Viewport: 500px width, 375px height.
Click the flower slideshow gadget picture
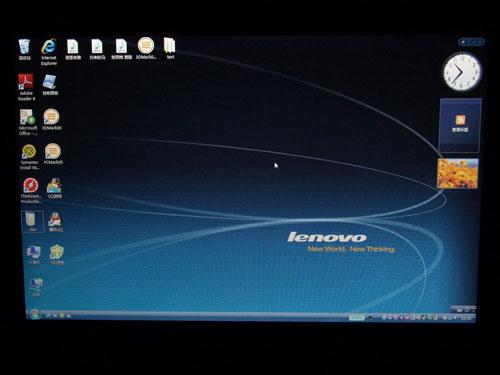(x=458, y=173)
